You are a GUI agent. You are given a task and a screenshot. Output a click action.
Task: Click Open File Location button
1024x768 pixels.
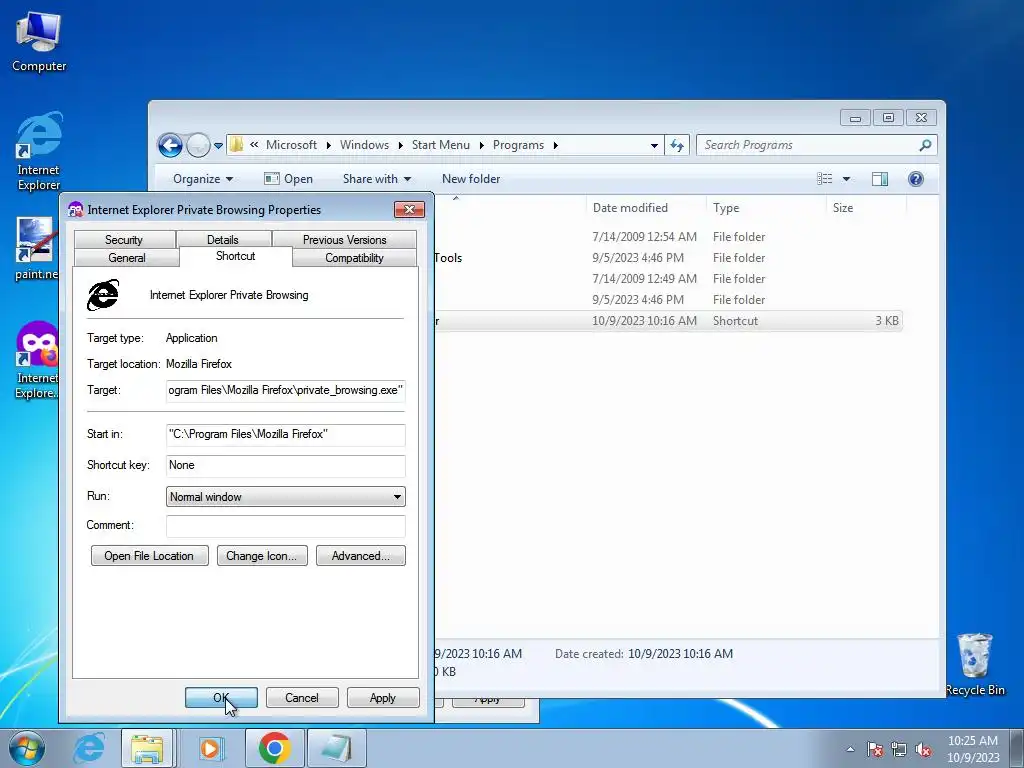coord(150,556)
